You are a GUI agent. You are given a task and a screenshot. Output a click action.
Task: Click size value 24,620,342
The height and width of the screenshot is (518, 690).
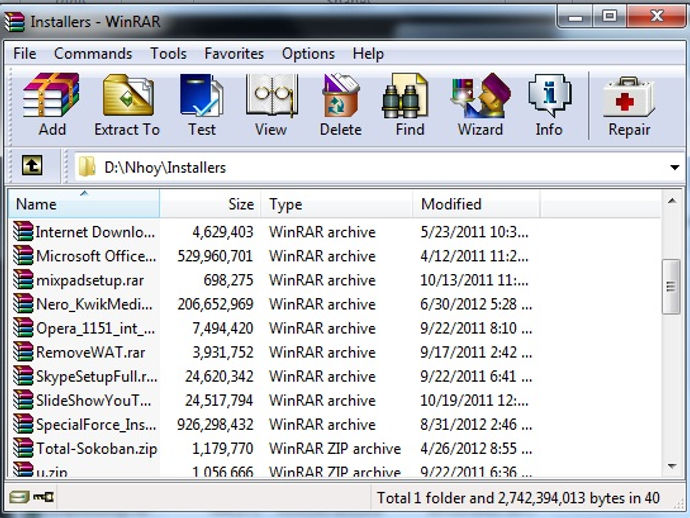coord(219,376)
